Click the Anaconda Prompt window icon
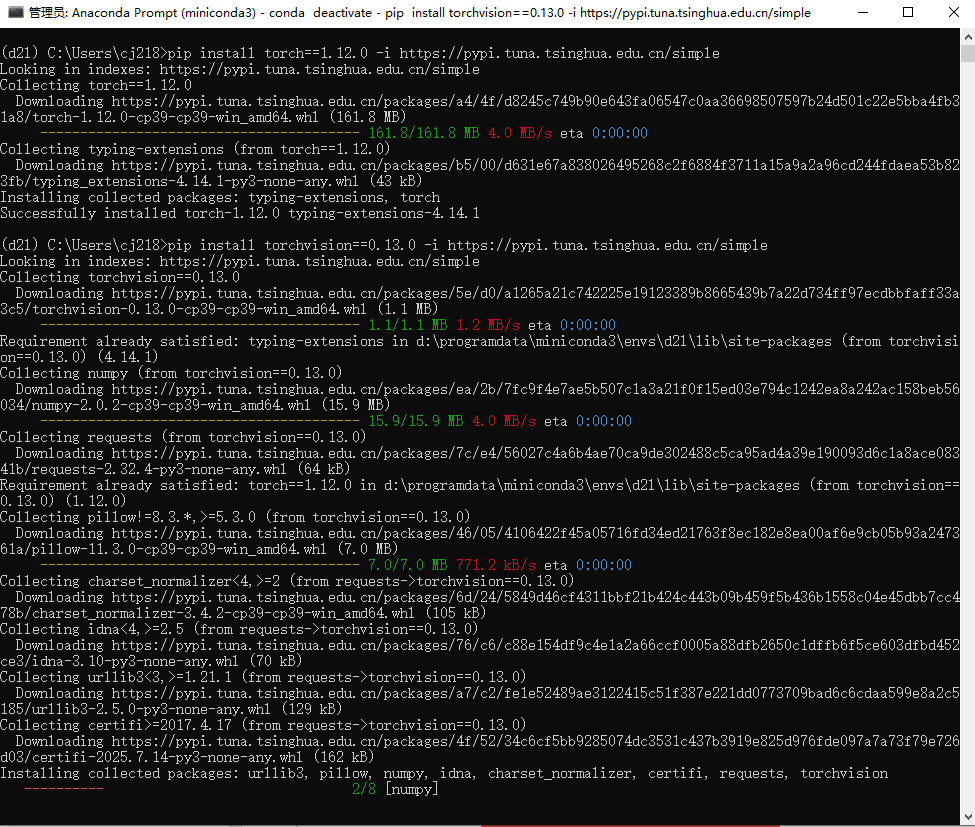975x827 pixels. click(x=15, y=12)
